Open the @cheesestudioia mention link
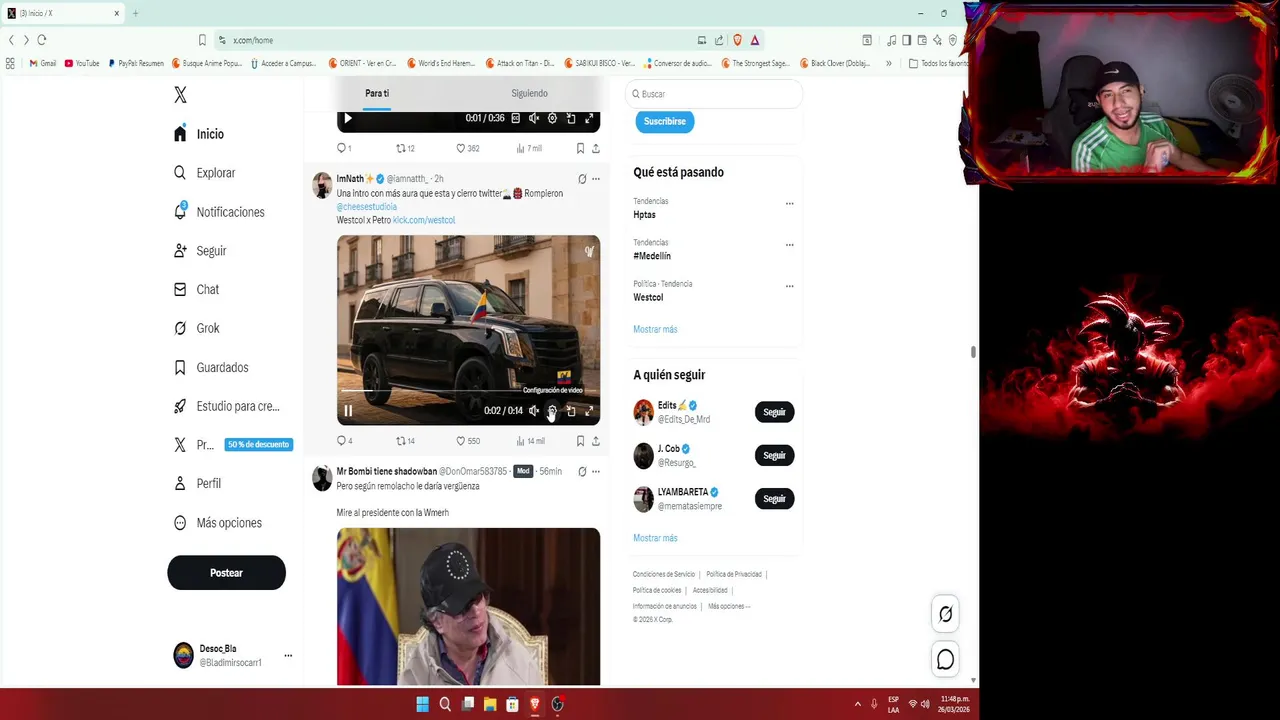The height and width of the screenshot is (720, 1280). tap(366, 207)
